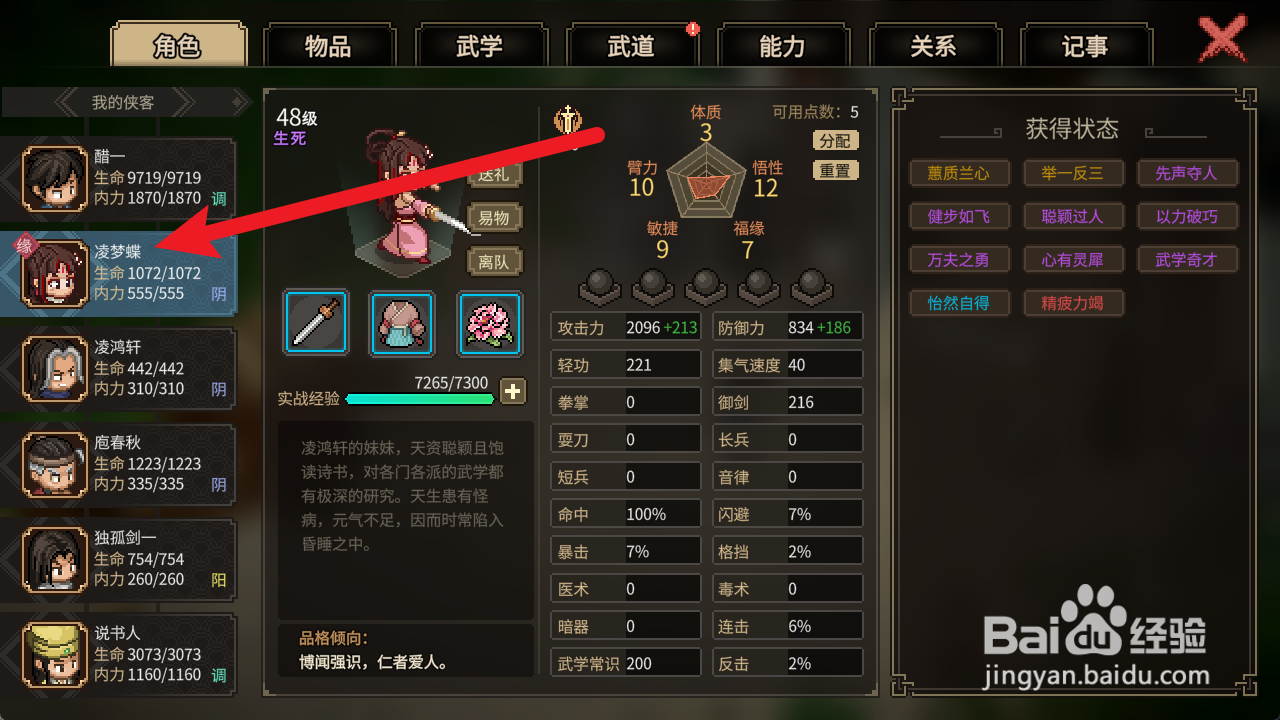Click the golden sword emblem icon
Image resolution: width=1280 pixels, height=720 pixels.
[x=567, y=120]
